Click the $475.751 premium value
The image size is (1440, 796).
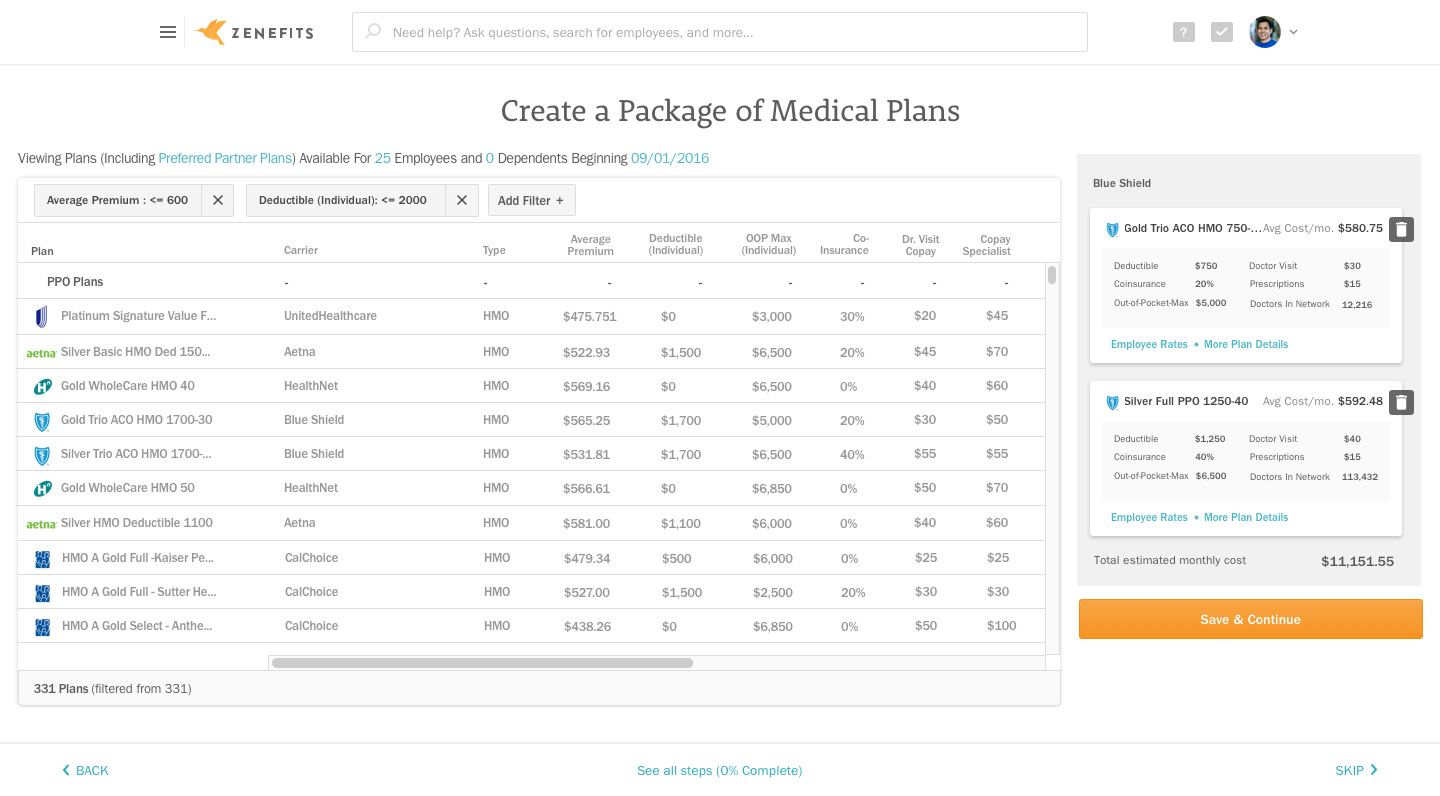click(590, 317)
